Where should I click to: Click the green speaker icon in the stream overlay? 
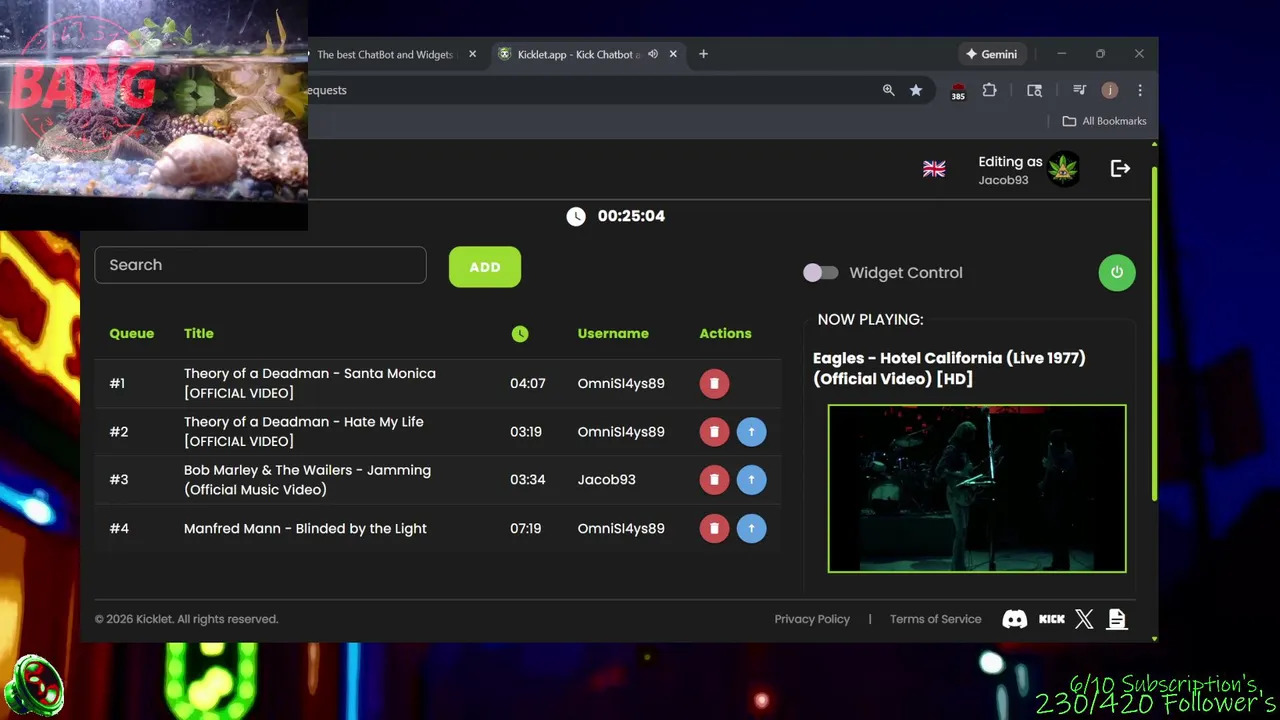click(x=33, y=686)
